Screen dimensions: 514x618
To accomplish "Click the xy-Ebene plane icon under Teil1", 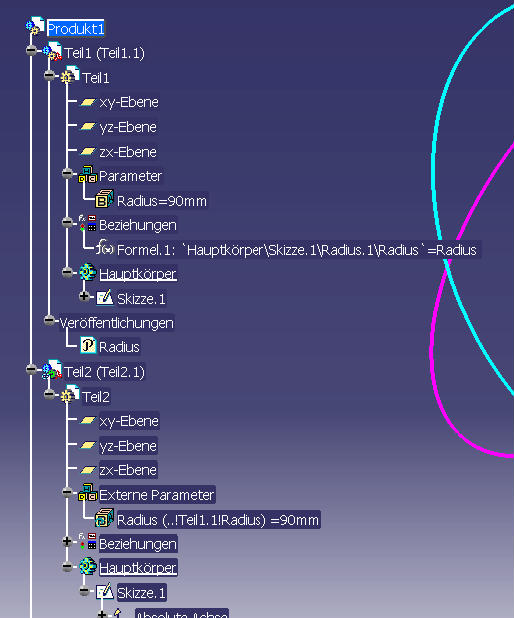I will 88,102.
